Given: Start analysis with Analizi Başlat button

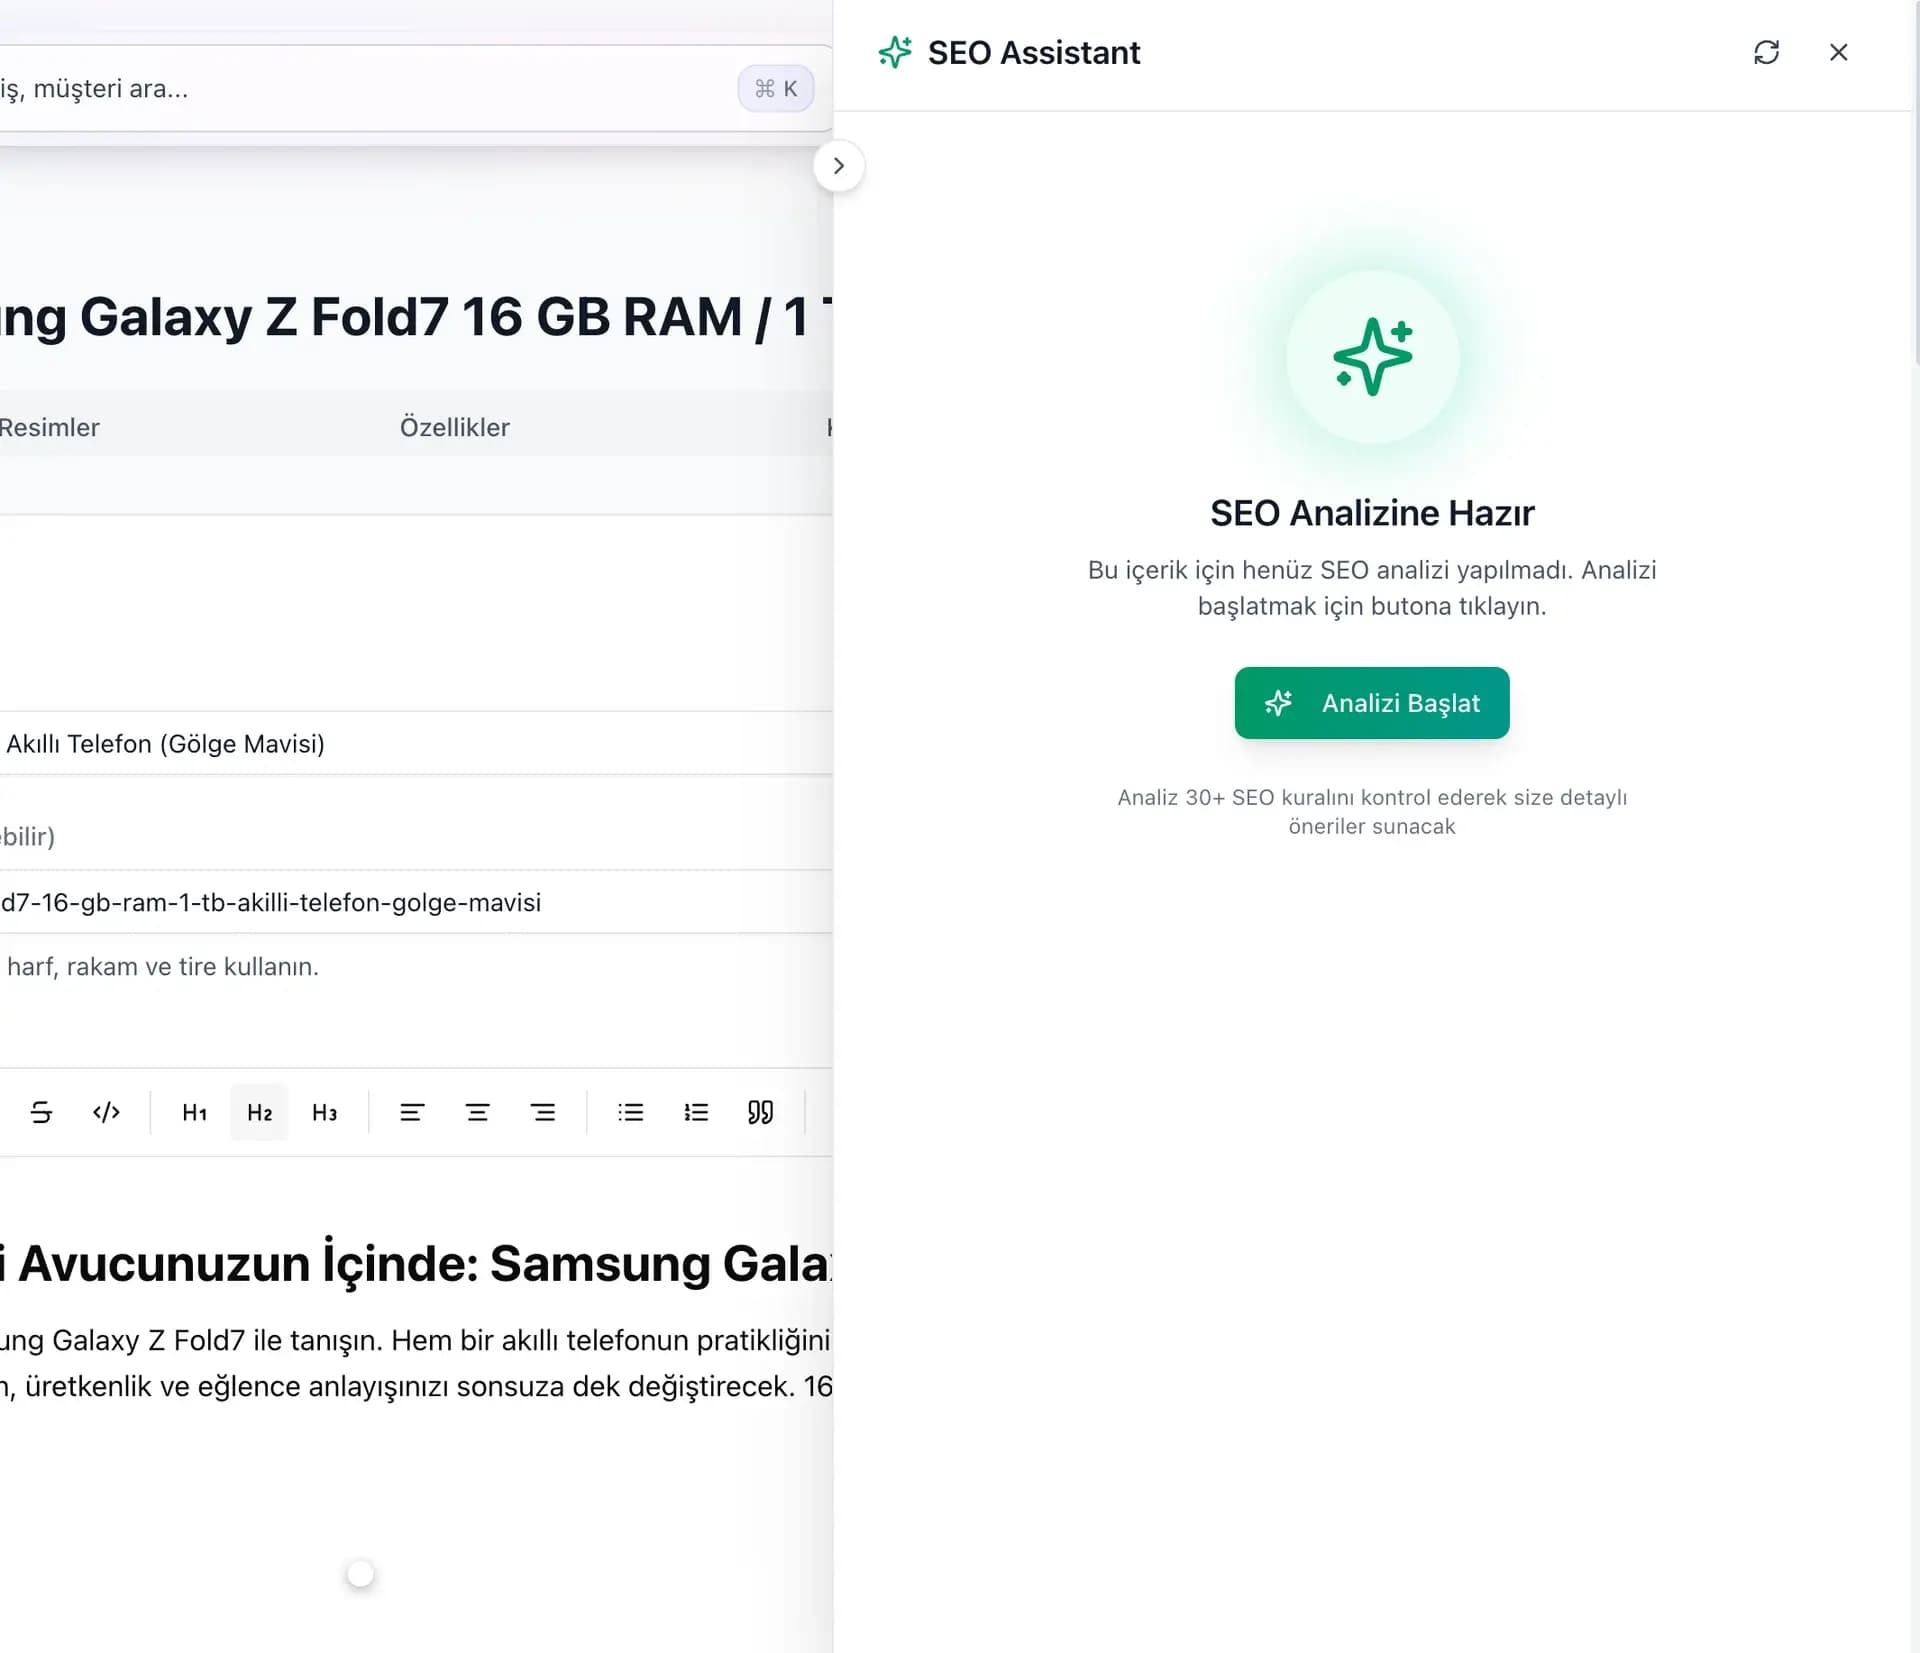Looking at the screenshot, I should [x=1371, y=703].
